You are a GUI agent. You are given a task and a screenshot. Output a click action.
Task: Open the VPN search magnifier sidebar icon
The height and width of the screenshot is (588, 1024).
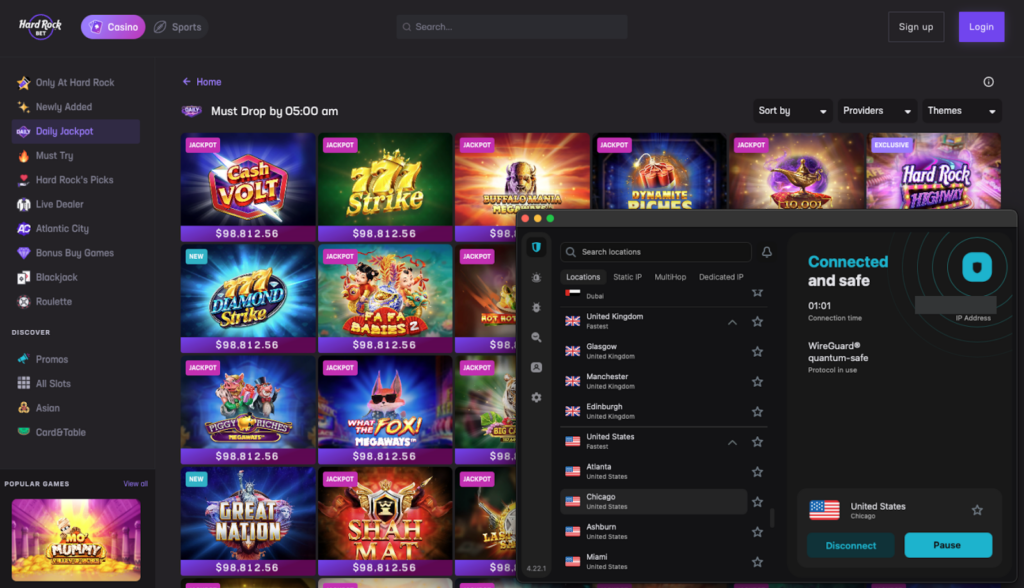click(536, 337)
